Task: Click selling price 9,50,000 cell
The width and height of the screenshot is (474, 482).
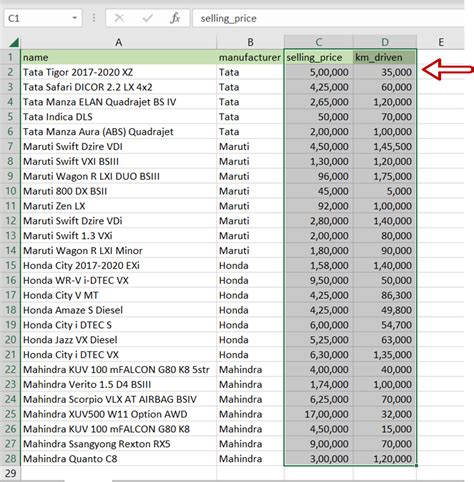Action: 319,280
